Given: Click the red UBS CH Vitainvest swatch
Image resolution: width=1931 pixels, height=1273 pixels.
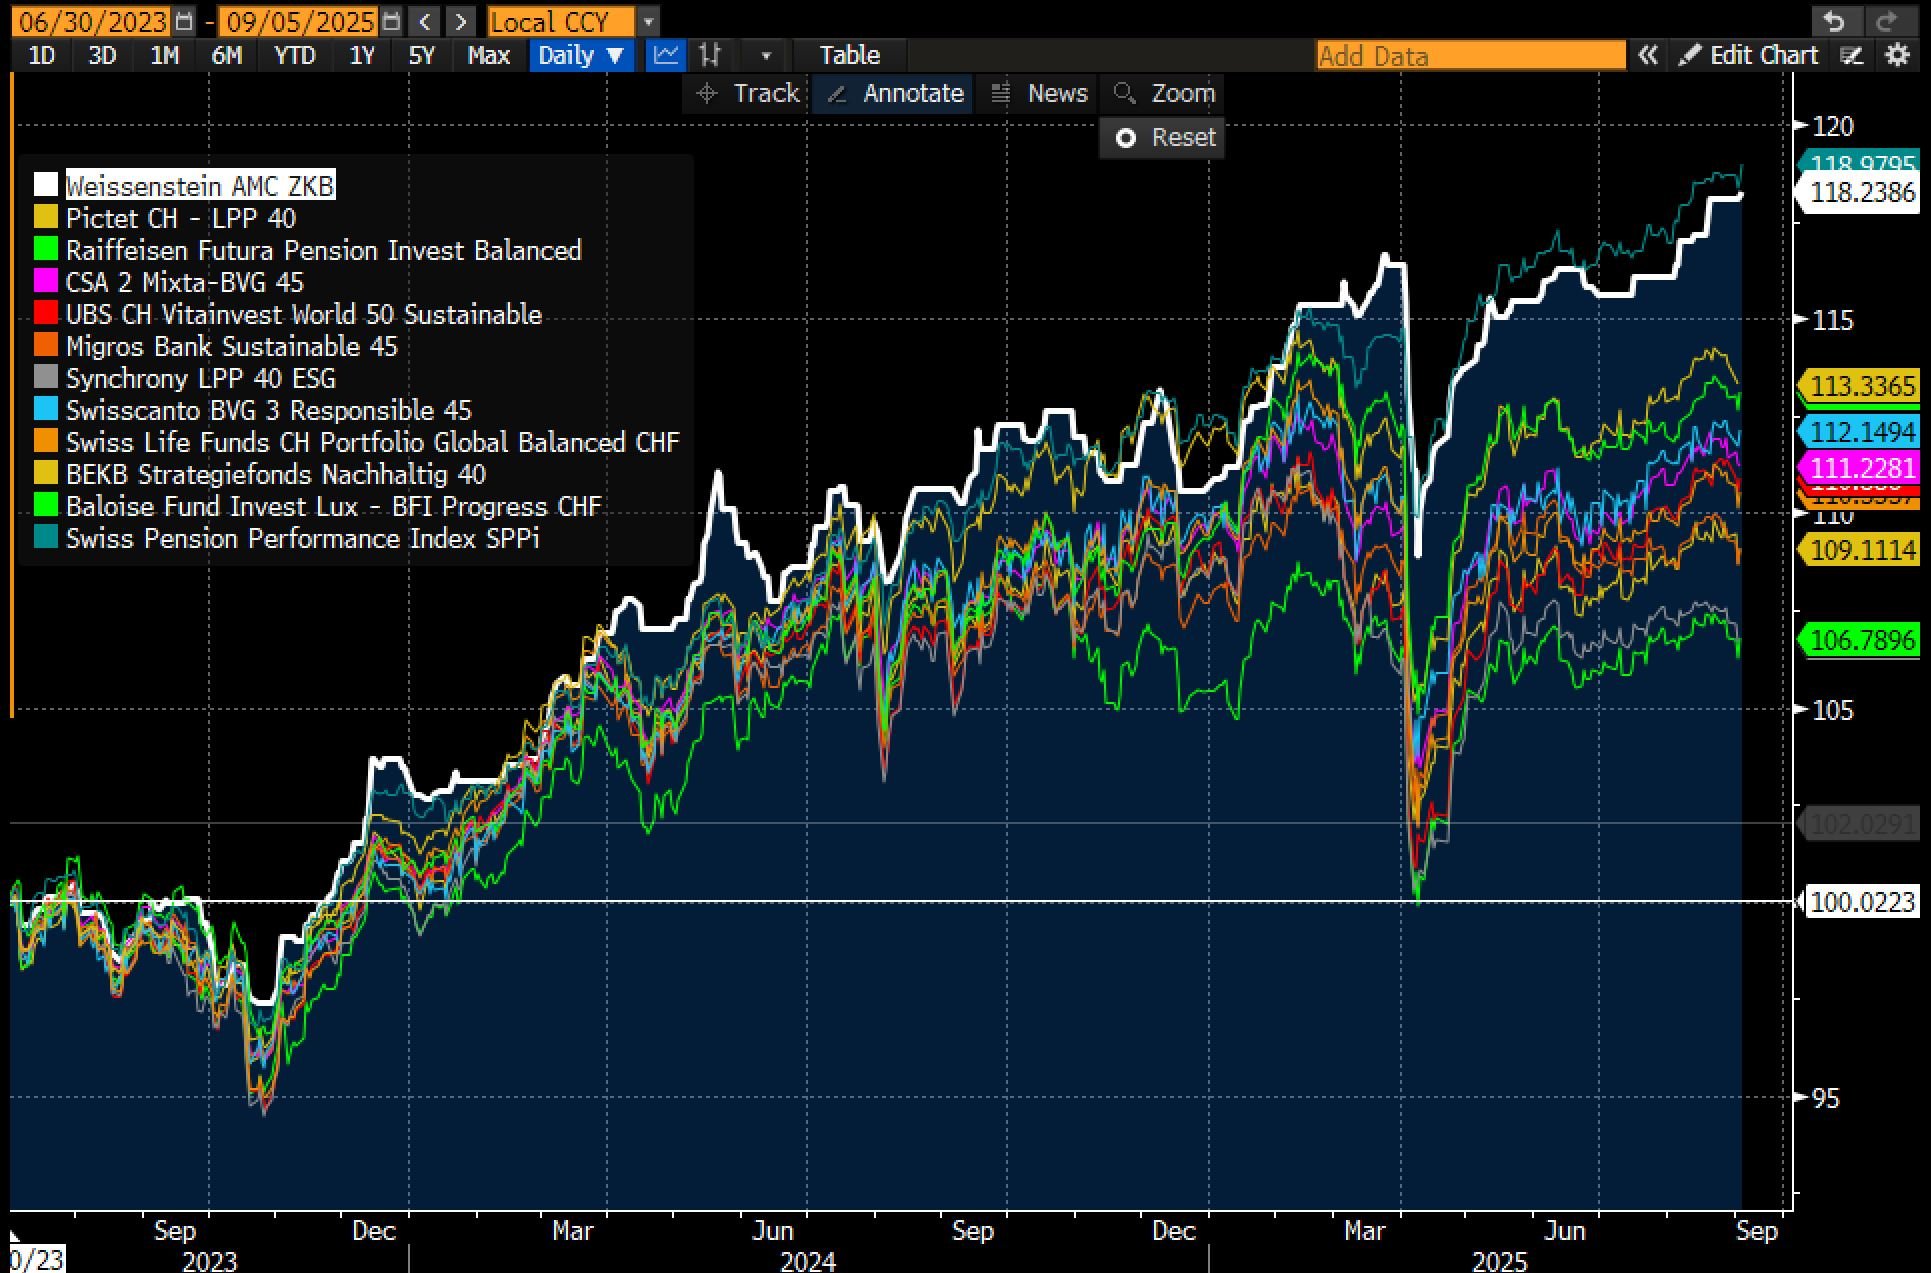Looking at the screenshot, I should (x=46, y=314).
